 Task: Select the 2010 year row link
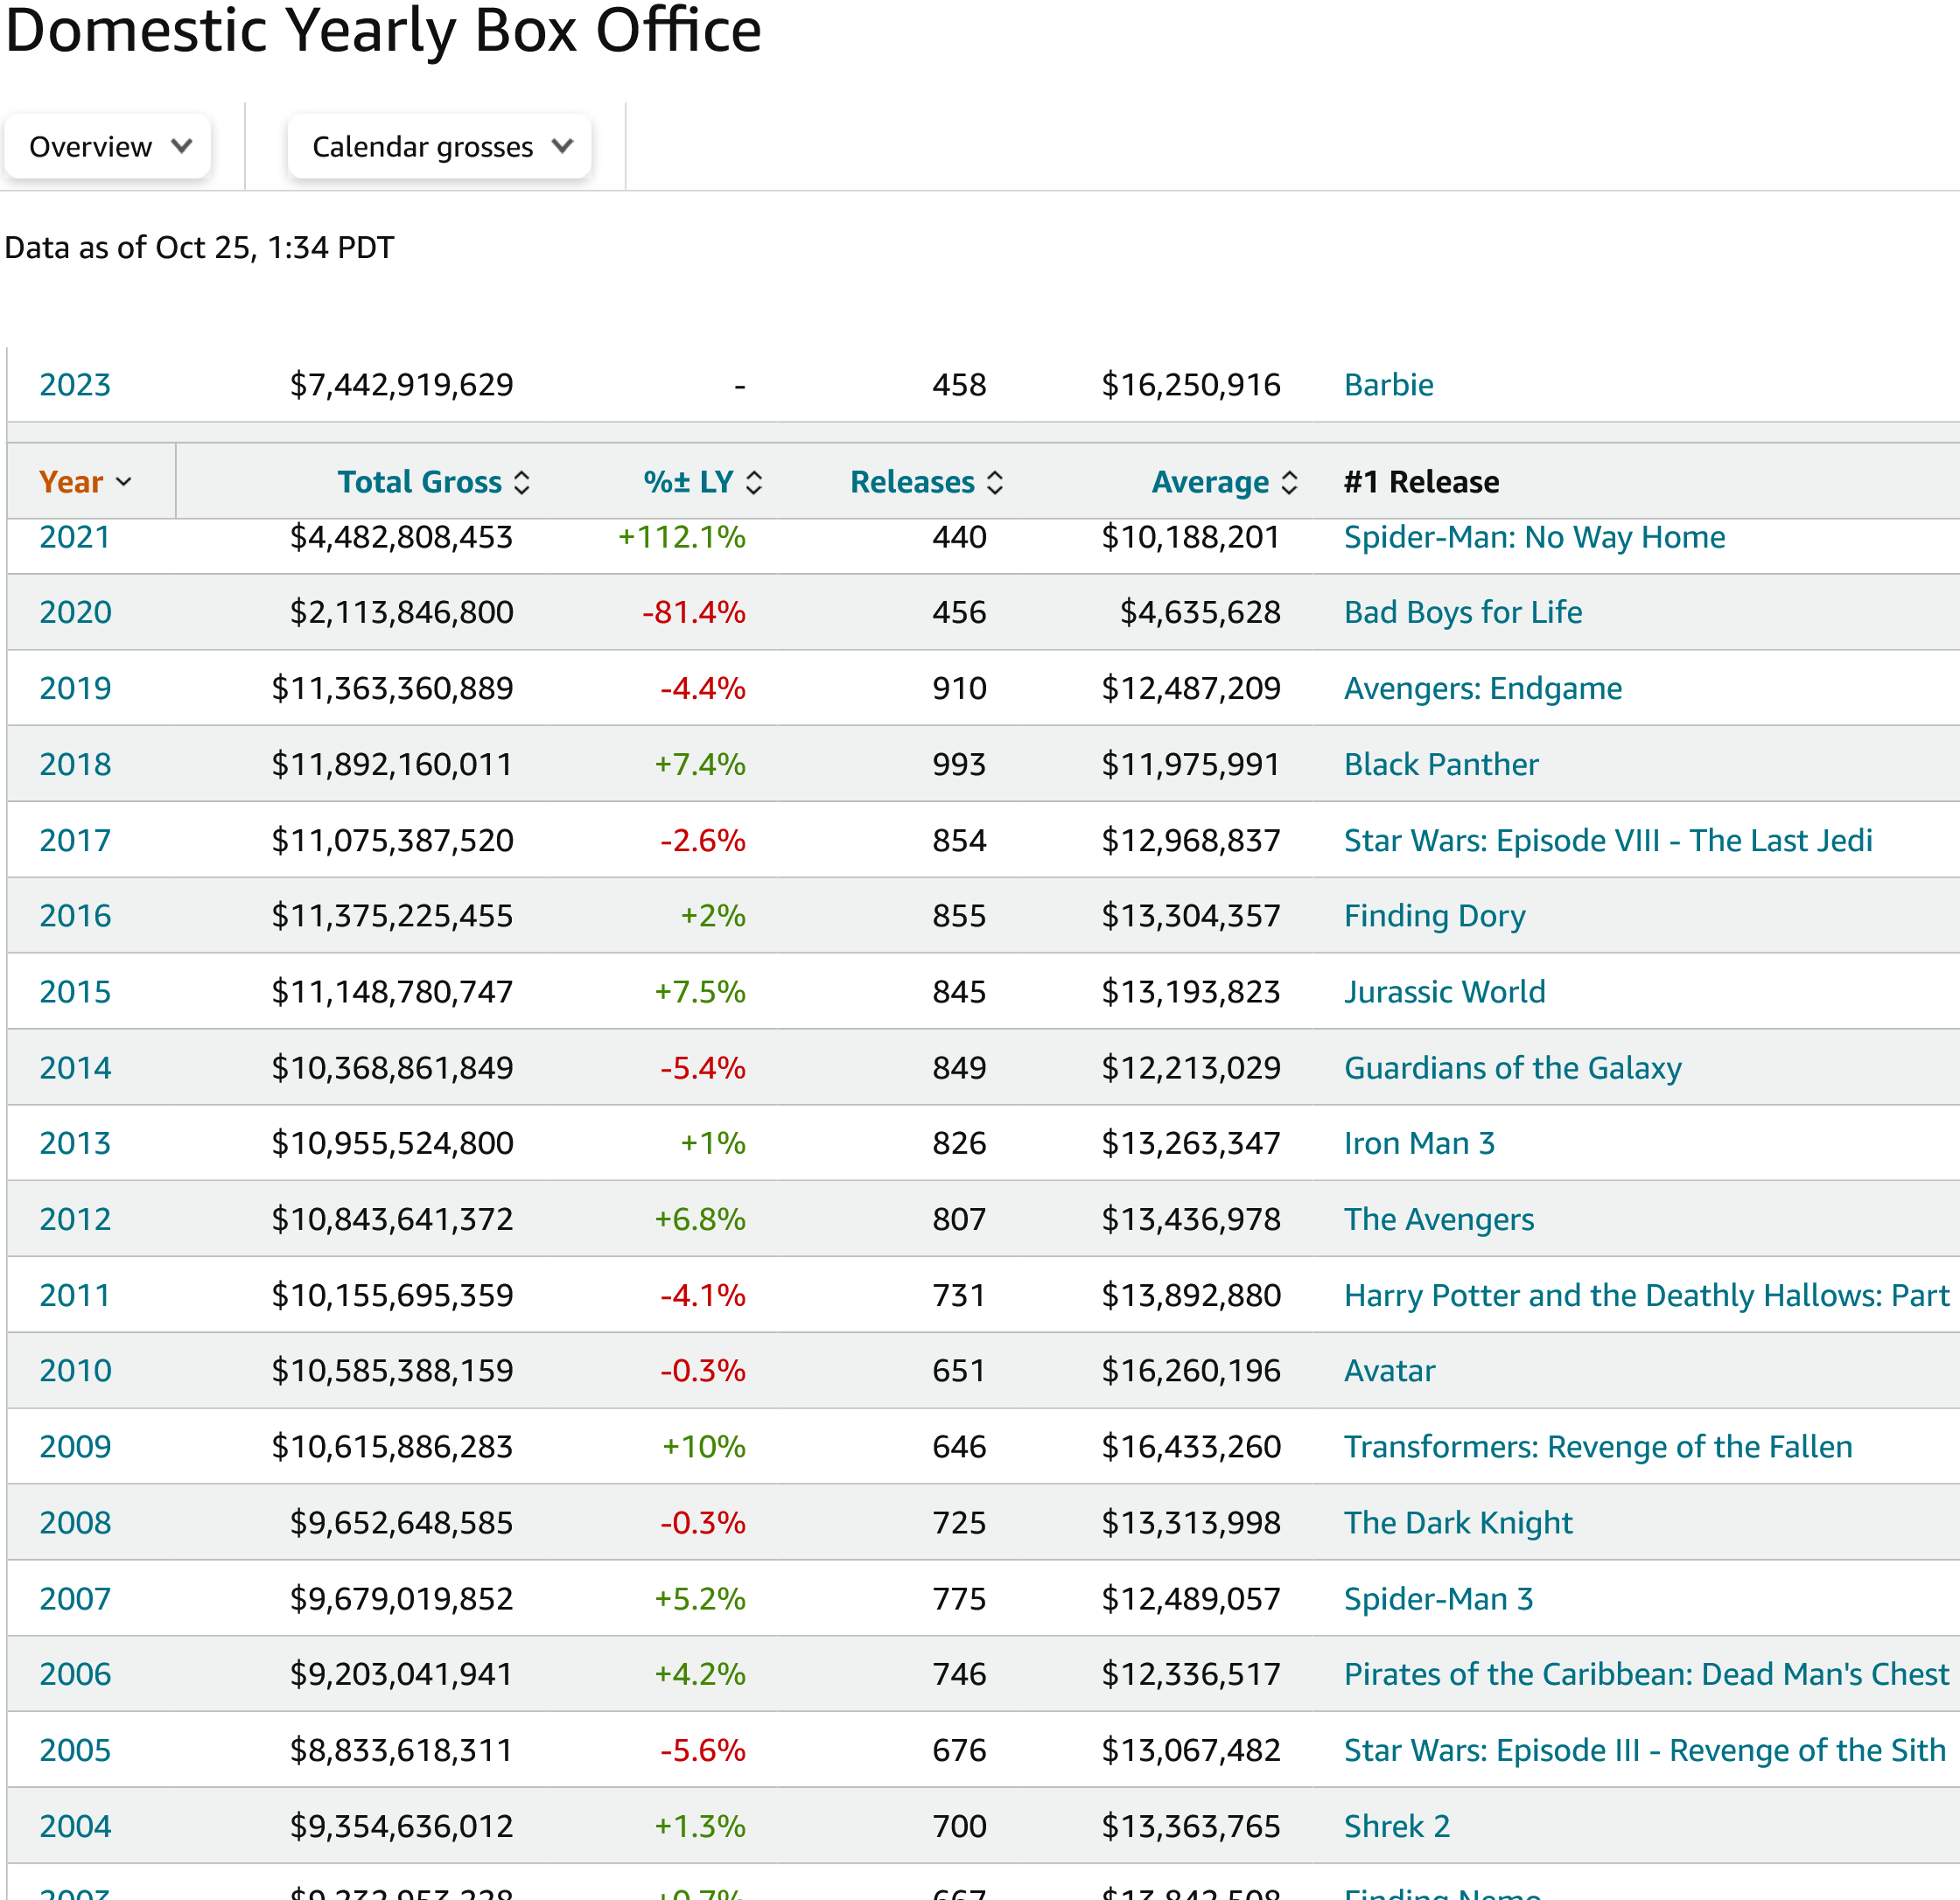click(75, 1370)
